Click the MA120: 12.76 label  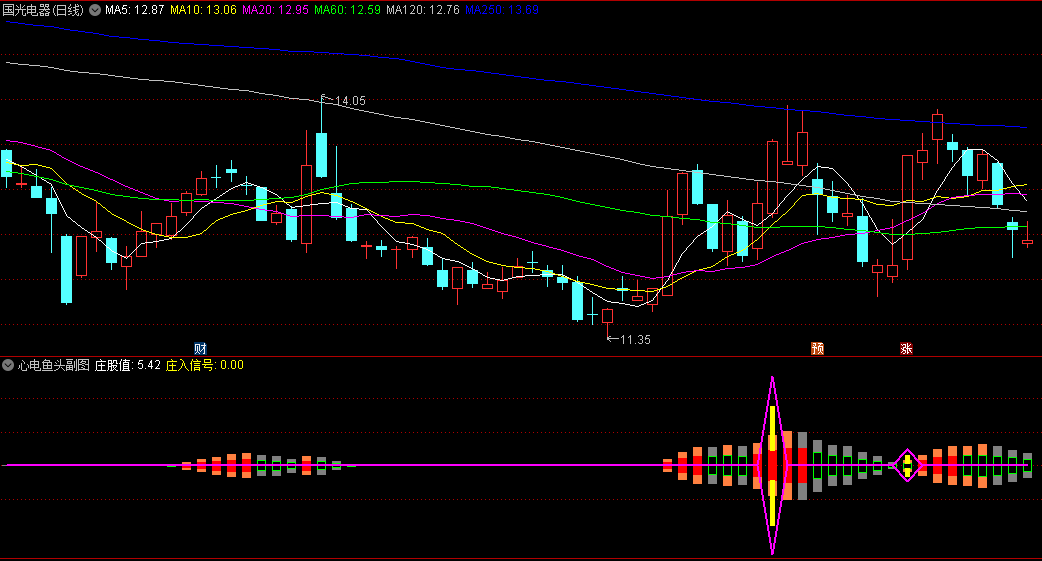tap(423, 10)
